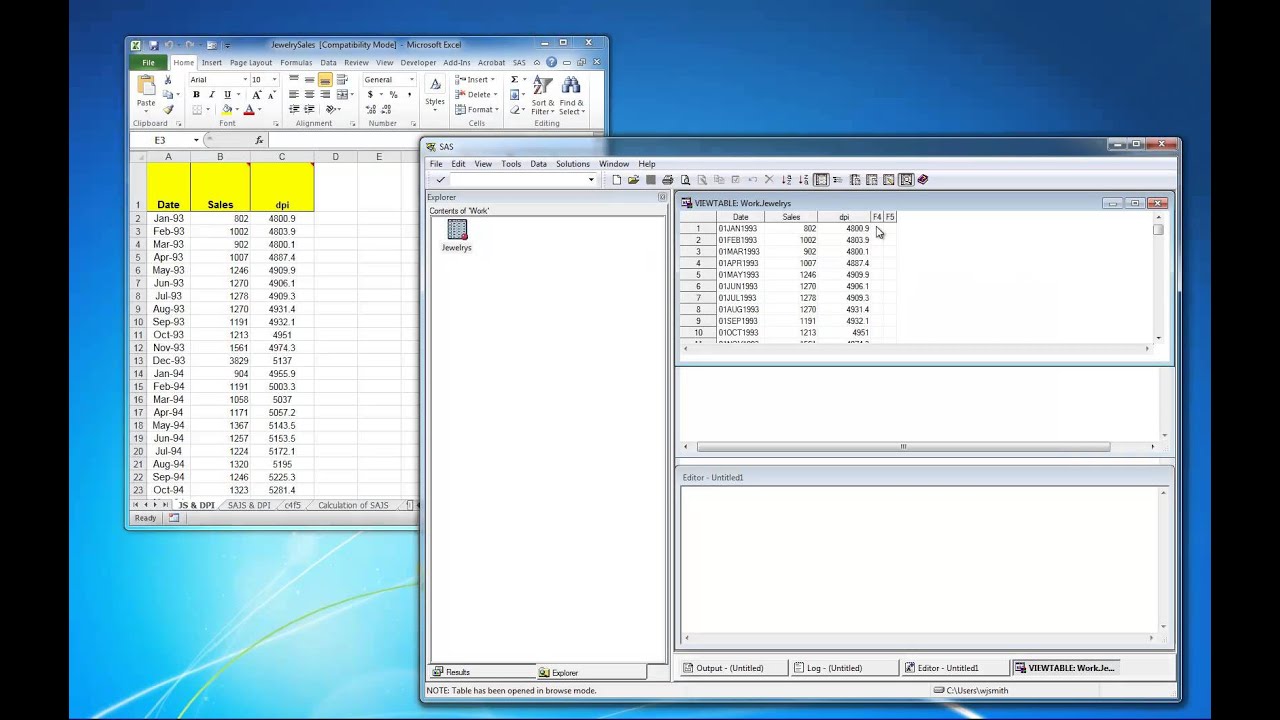Click the Open folder icon in SAS toolbar
Image resolution: width=1280 pixels, height=720 pixels.
tap(633, 180)
